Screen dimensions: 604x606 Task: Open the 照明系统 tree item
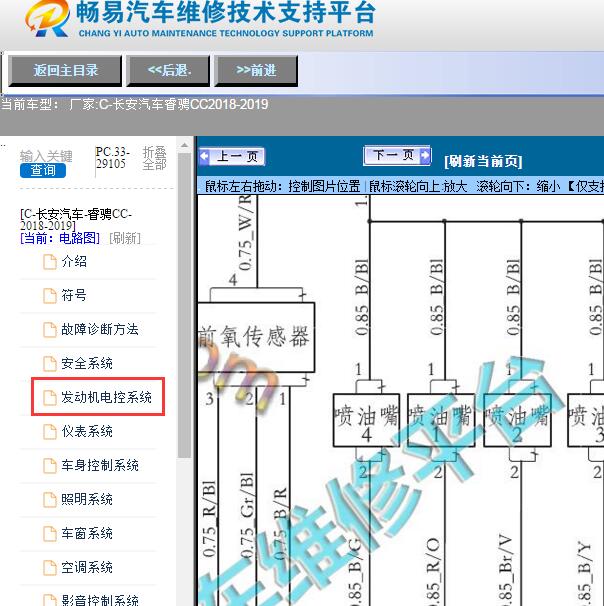[x=87, y=499]
